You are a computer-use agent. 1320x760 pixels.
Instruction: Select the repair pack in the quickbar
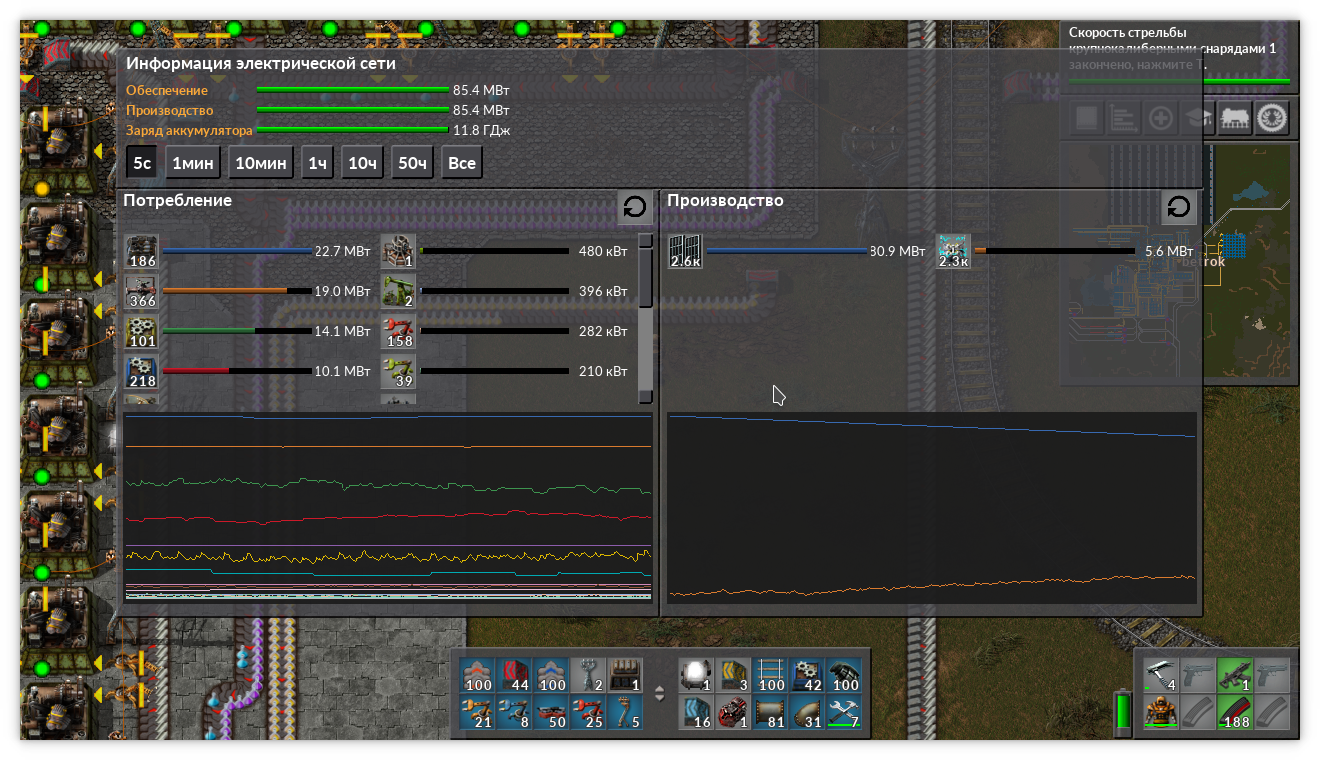pos(845,711)
